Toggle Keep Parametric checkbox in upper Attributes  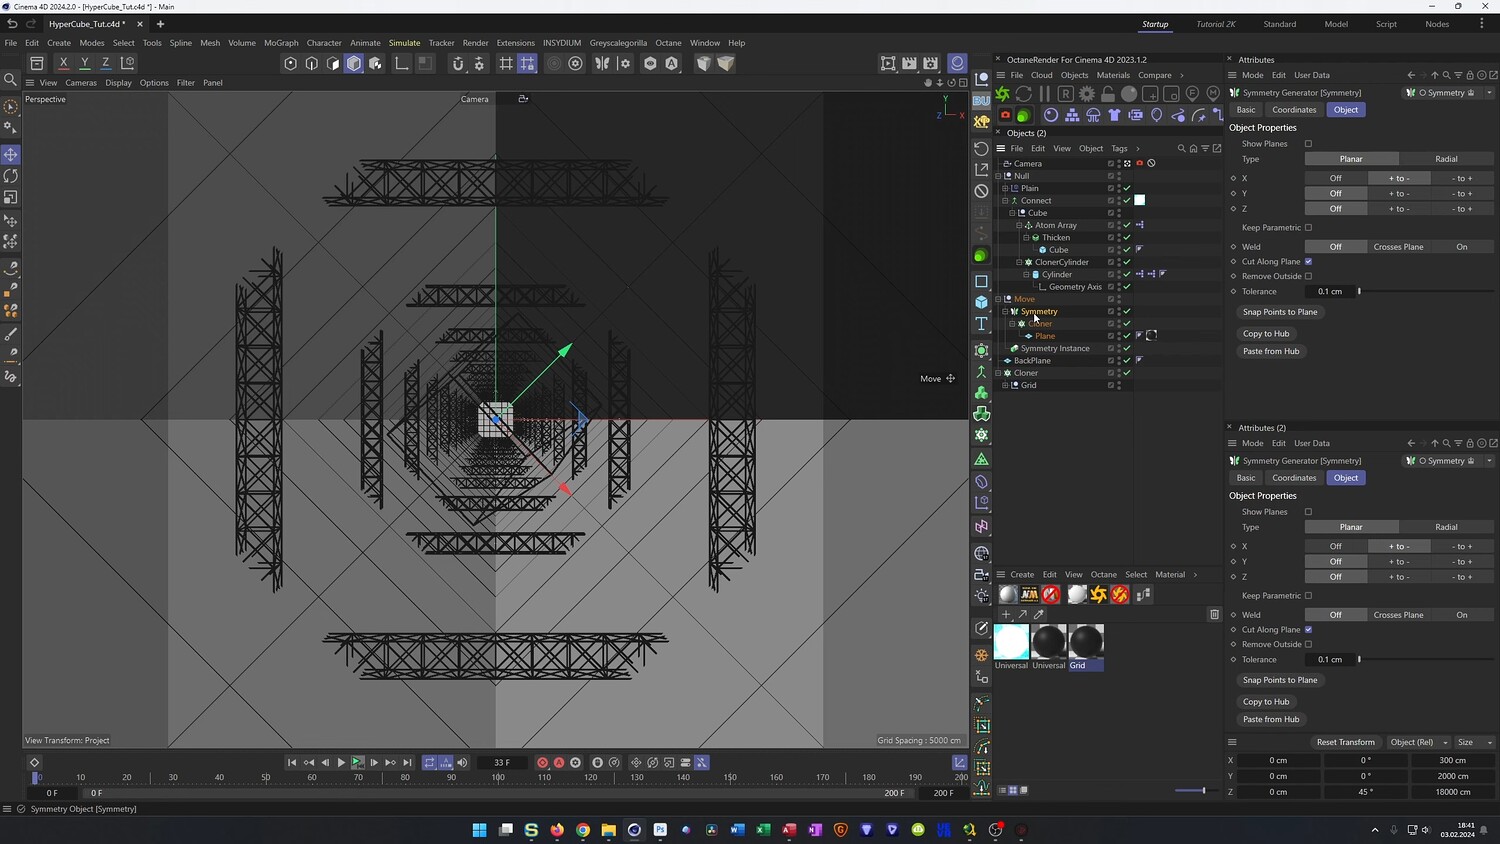pos(1308,228)
